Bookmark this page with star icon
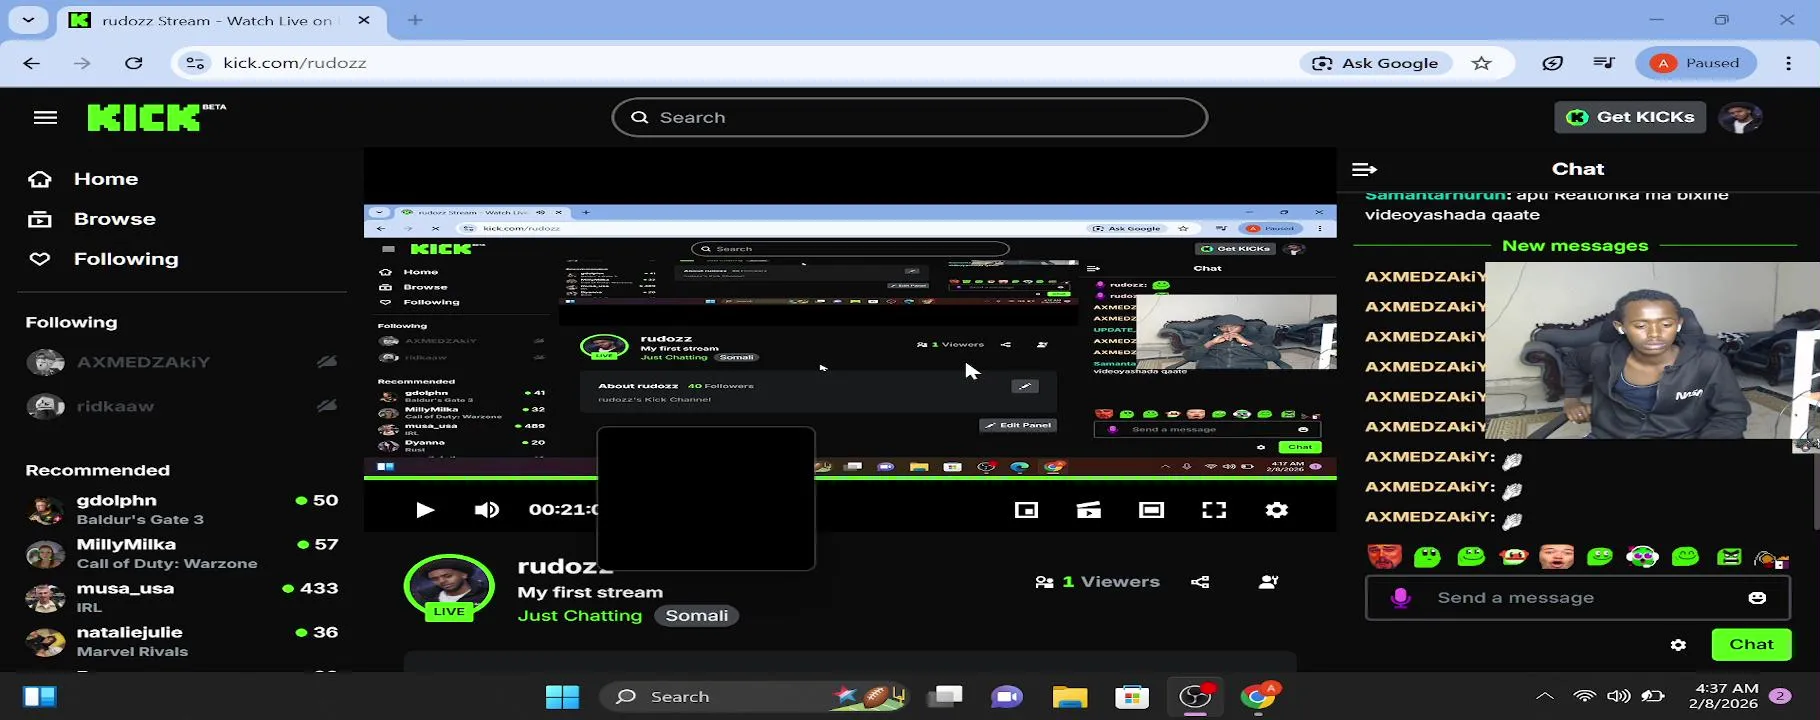The image size is (1820, 720). pos(1482,63)
